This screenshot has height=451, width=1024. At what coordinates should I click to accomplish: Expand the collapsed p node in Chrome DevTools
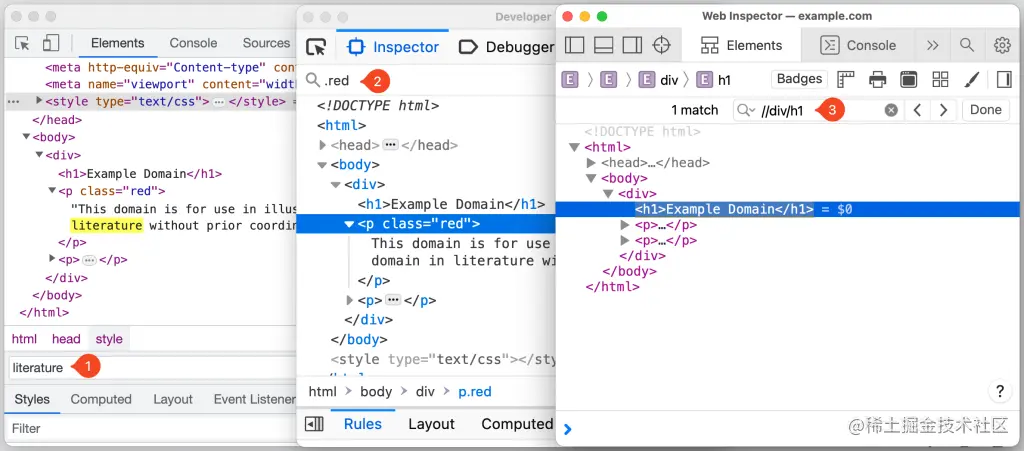tap(52, 259)
